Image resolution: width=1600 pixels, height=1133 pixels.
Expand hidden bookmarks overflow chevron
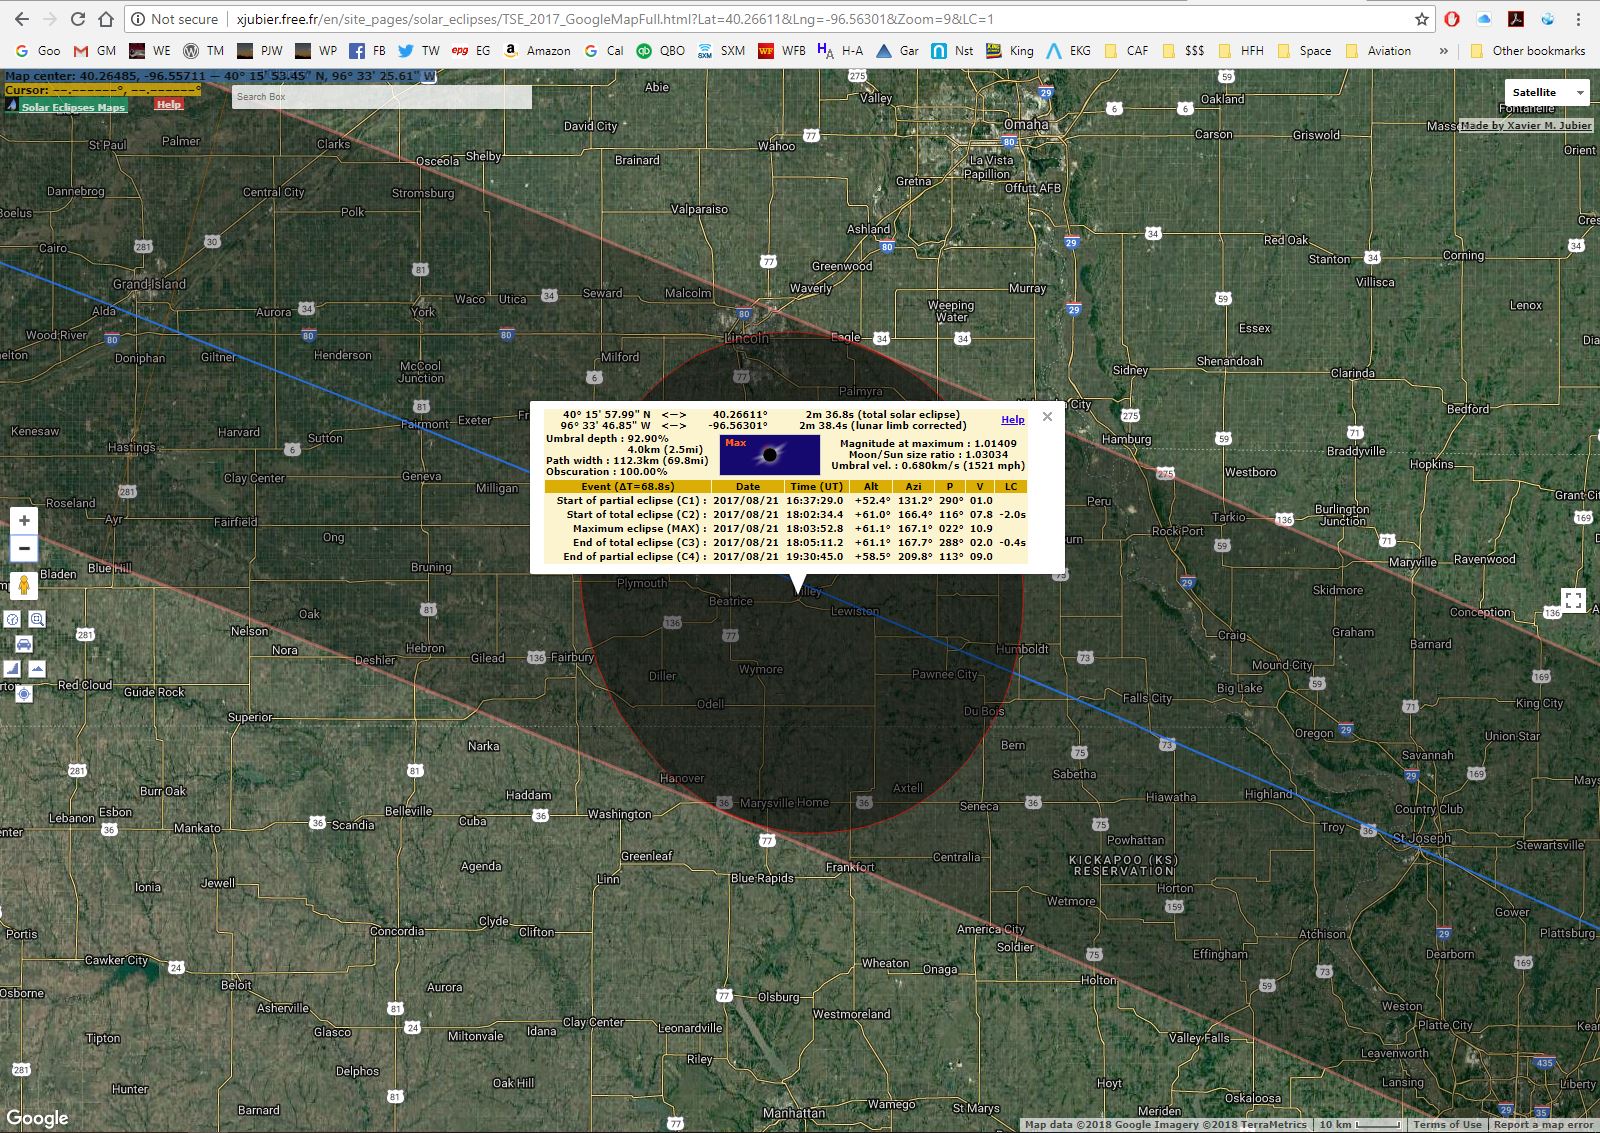[x=1443, y=51]
